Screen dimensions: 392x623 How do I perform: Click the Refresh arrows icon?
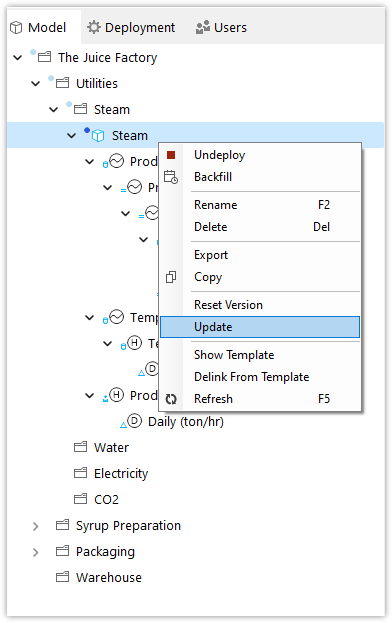pyautogui.click(x=171, y=399)
